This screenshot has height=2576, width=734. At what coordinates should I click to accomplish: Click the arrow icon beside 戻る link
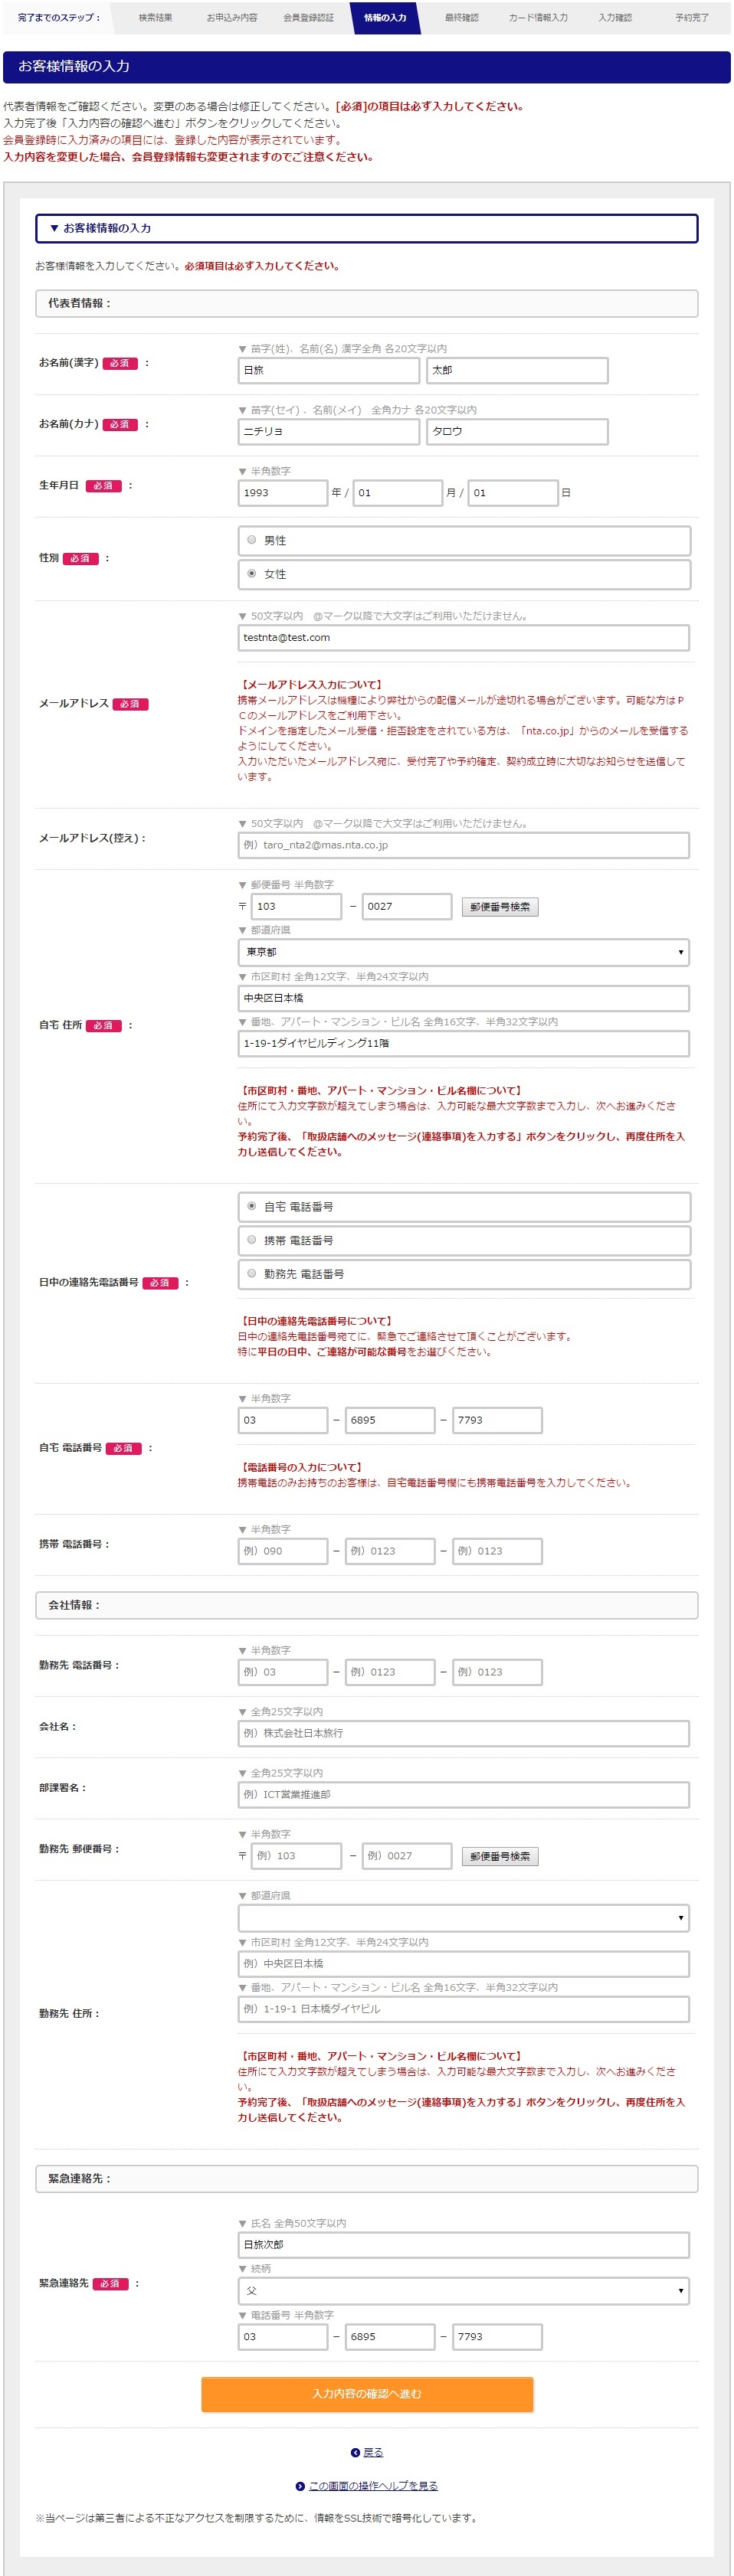(x=355, y=2452)
